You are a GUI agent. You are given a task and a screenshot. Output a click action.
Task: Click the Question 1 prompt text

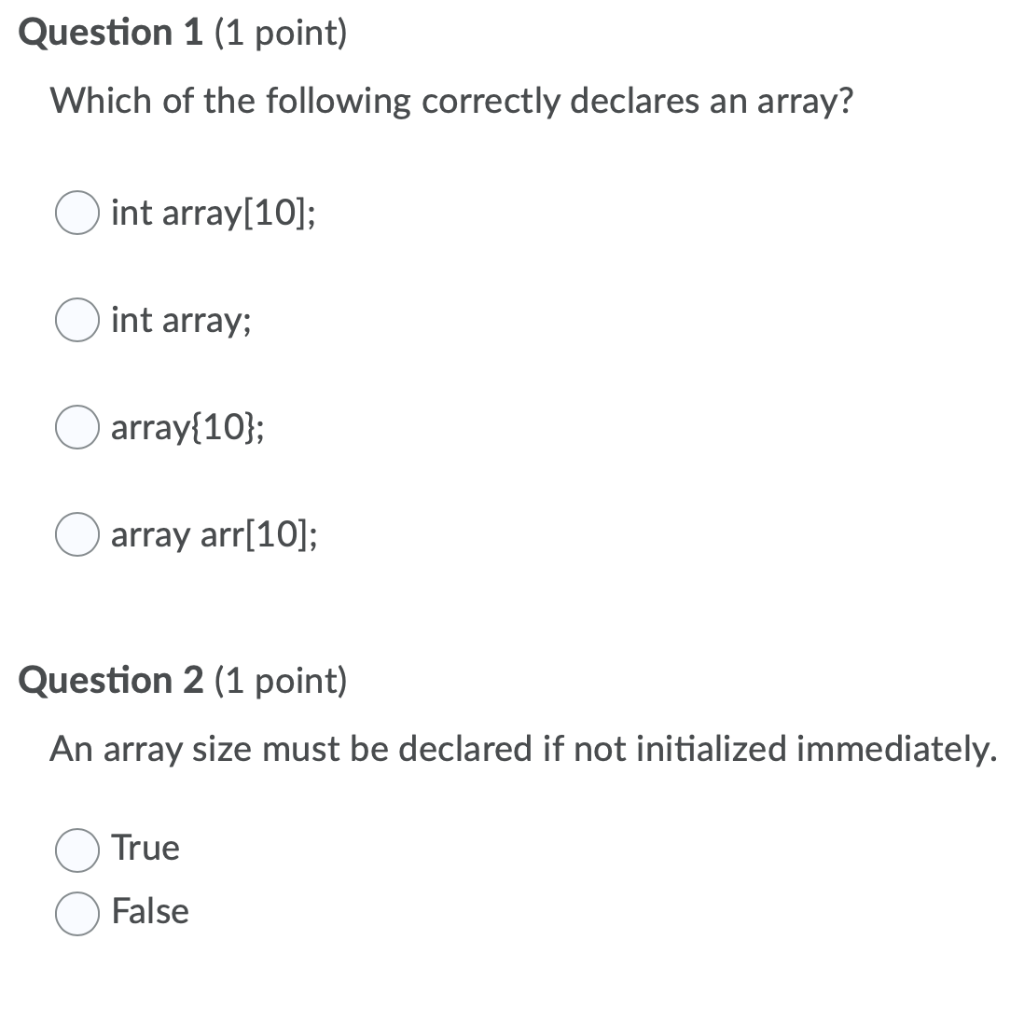point(450,100)
